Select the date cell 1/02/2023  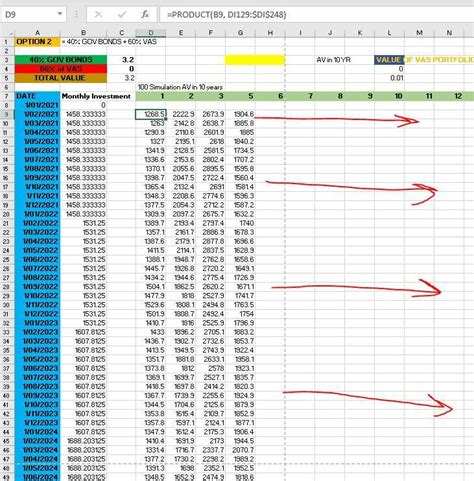click(37, 332)
